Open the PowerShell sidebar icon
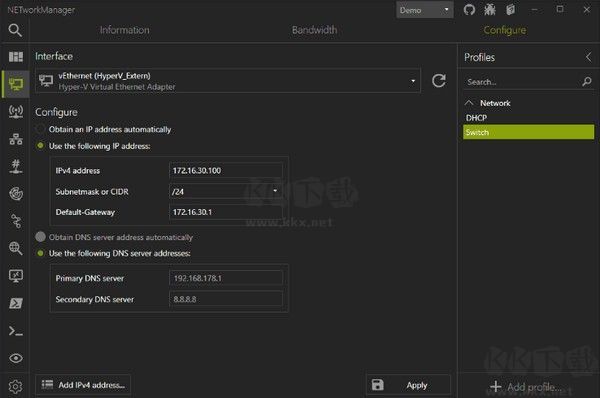 point(16,303)
